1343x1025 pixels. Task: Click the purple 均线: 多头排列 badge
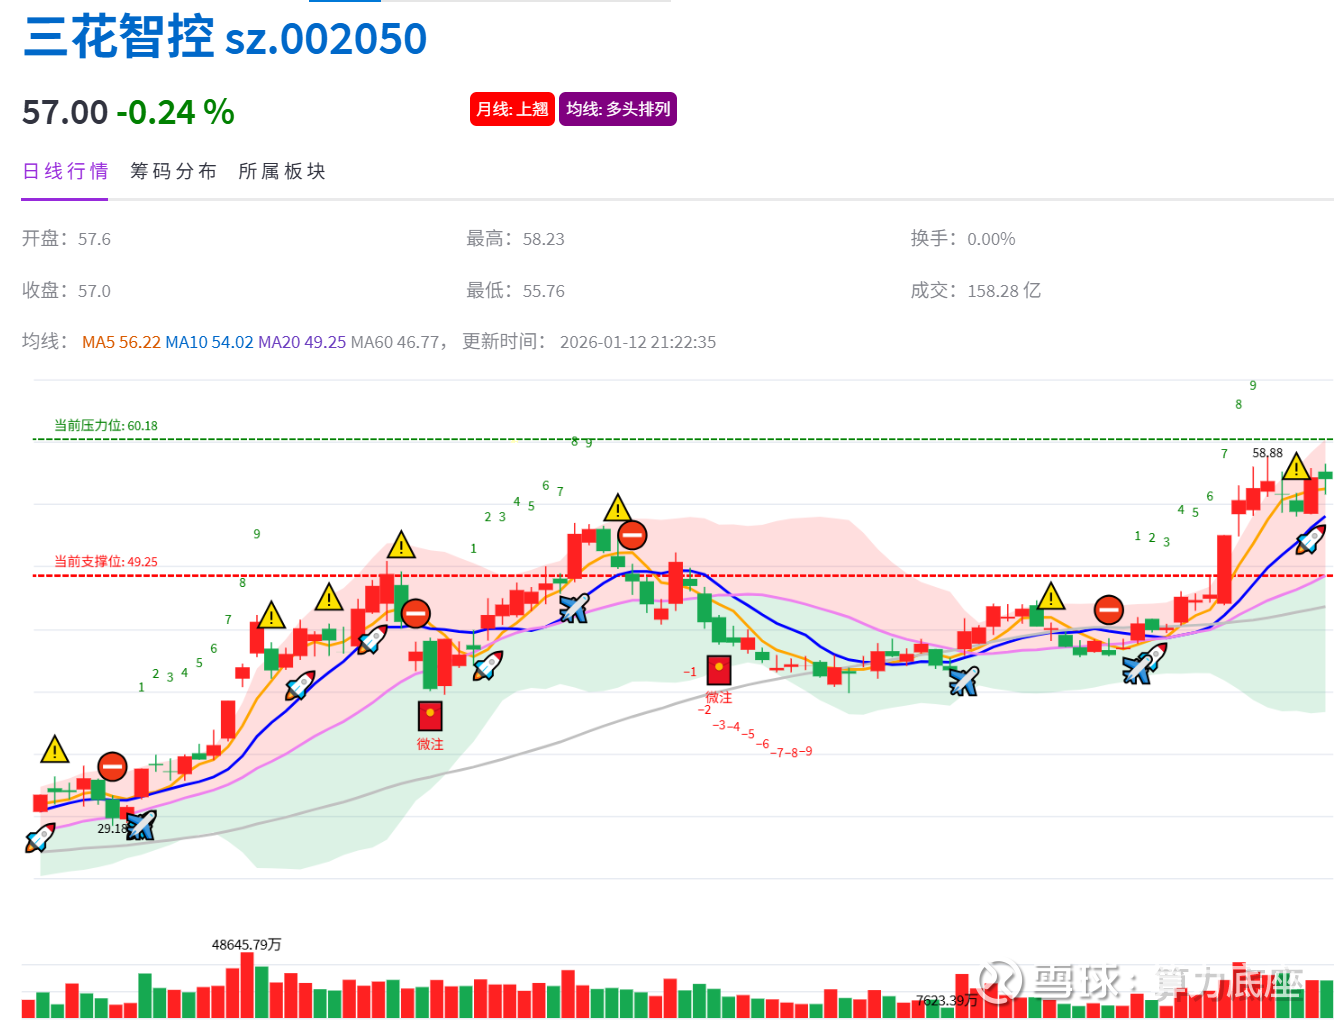coord(618,109)
